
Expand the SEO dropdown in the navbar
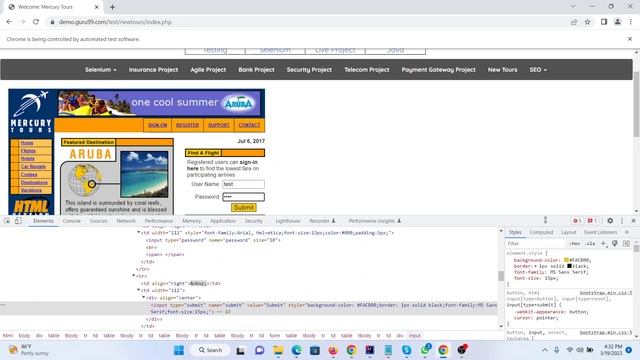[538, 70]
